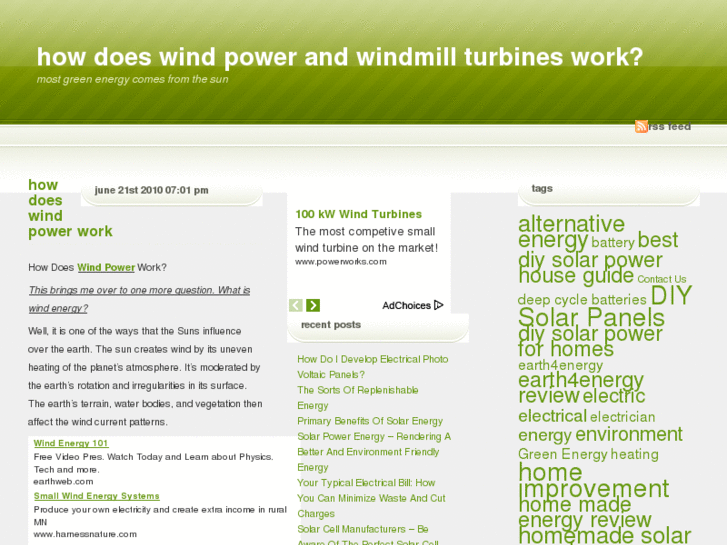The image size is (727, 545).
Task: Visit the www.powerworks.com ad URL
Action: [x=341, y=262]
